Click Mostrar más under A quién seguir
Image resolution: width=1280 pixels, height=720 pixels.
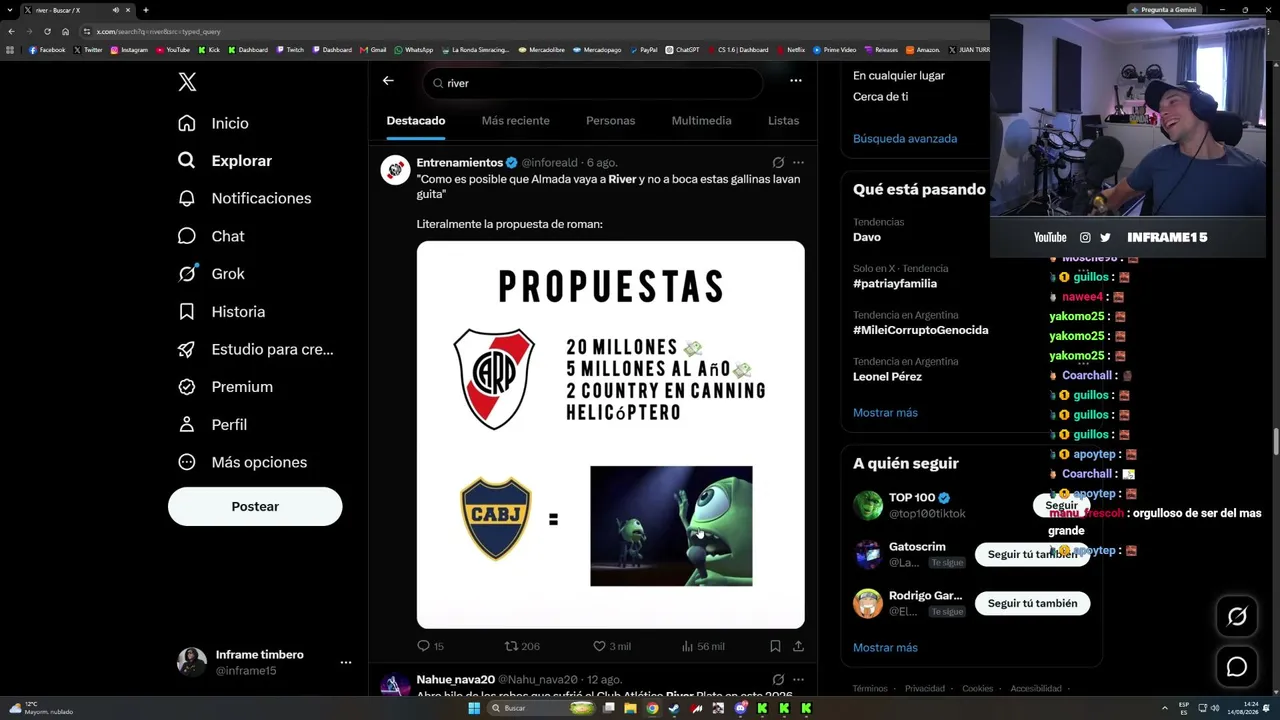tap(885, 648)
